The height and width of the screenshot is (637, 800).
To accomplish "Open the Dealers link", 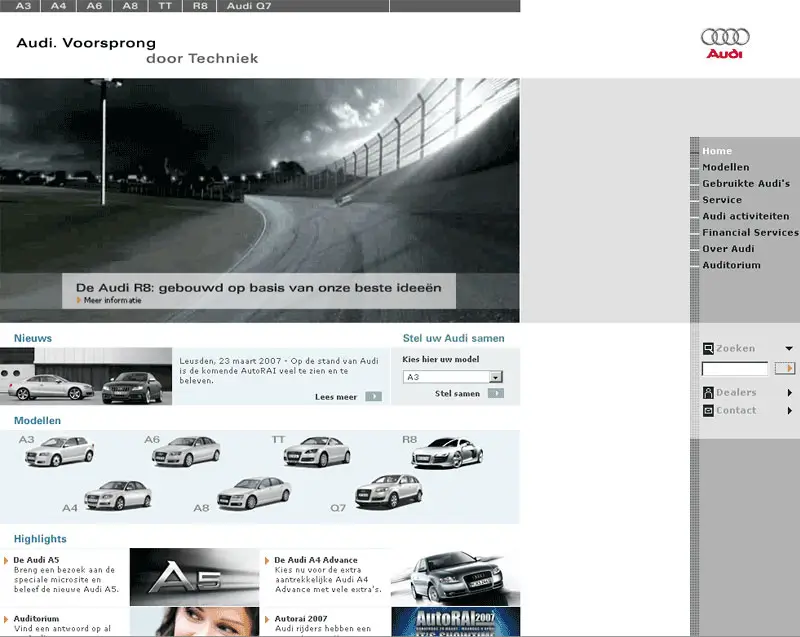I will (x=736, y=392).
